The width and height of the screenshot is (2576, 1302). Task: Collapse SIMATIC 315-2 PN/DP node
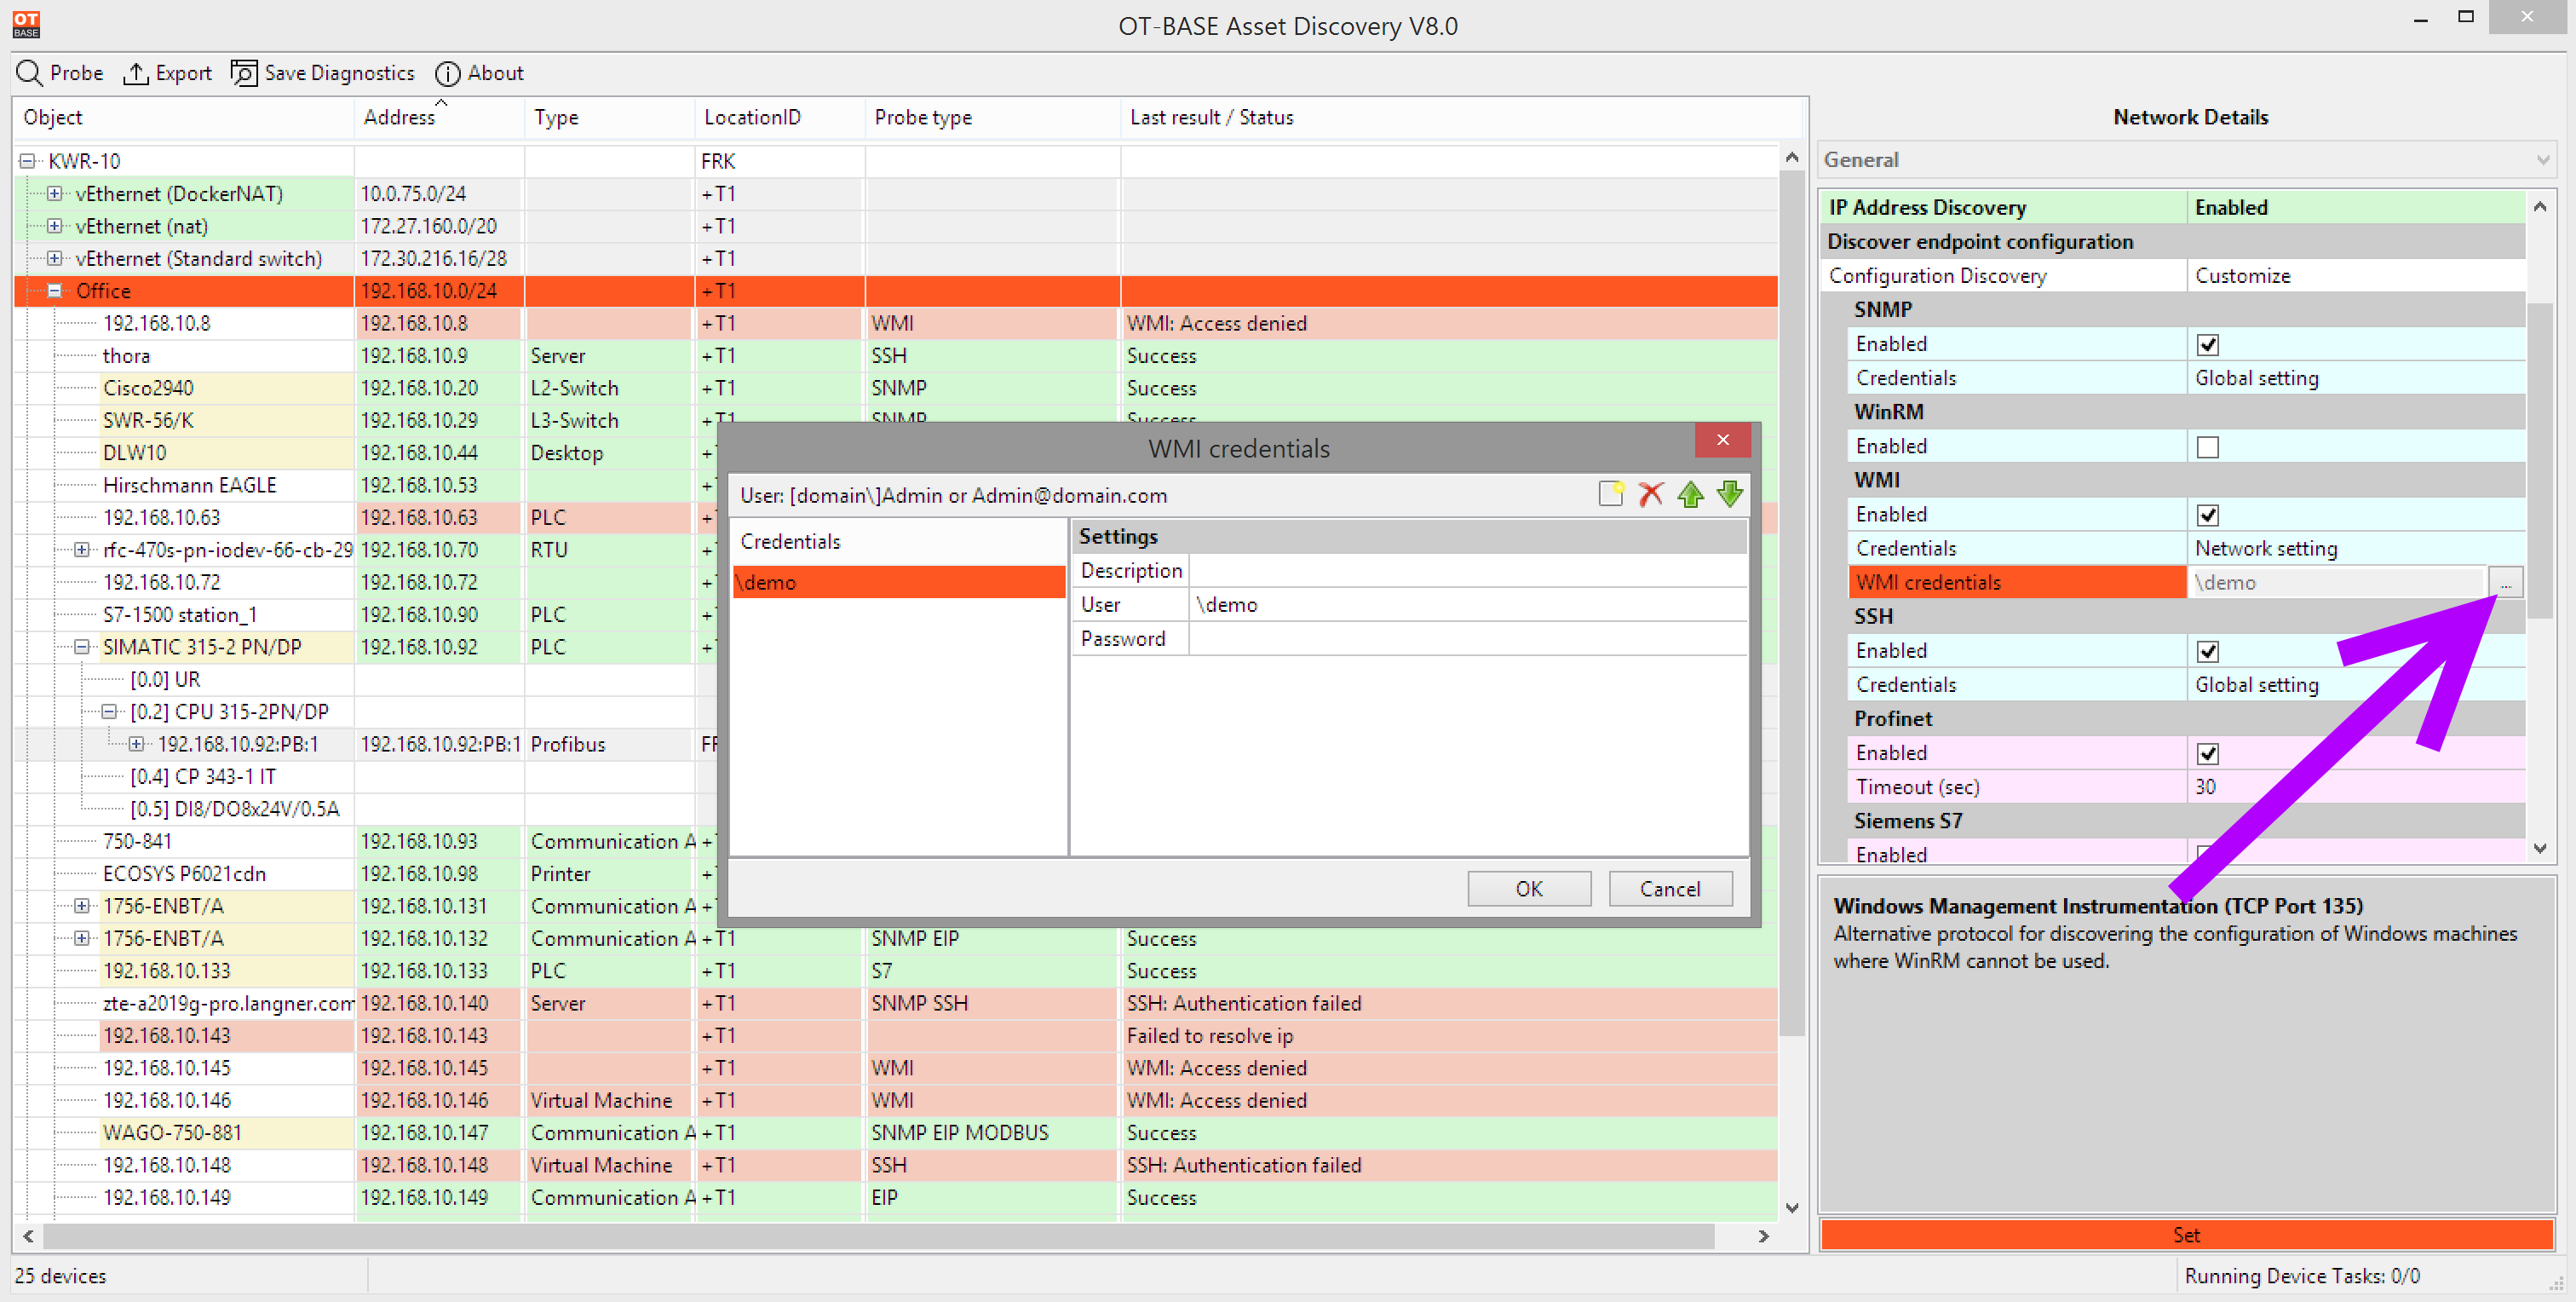(82, 647)
